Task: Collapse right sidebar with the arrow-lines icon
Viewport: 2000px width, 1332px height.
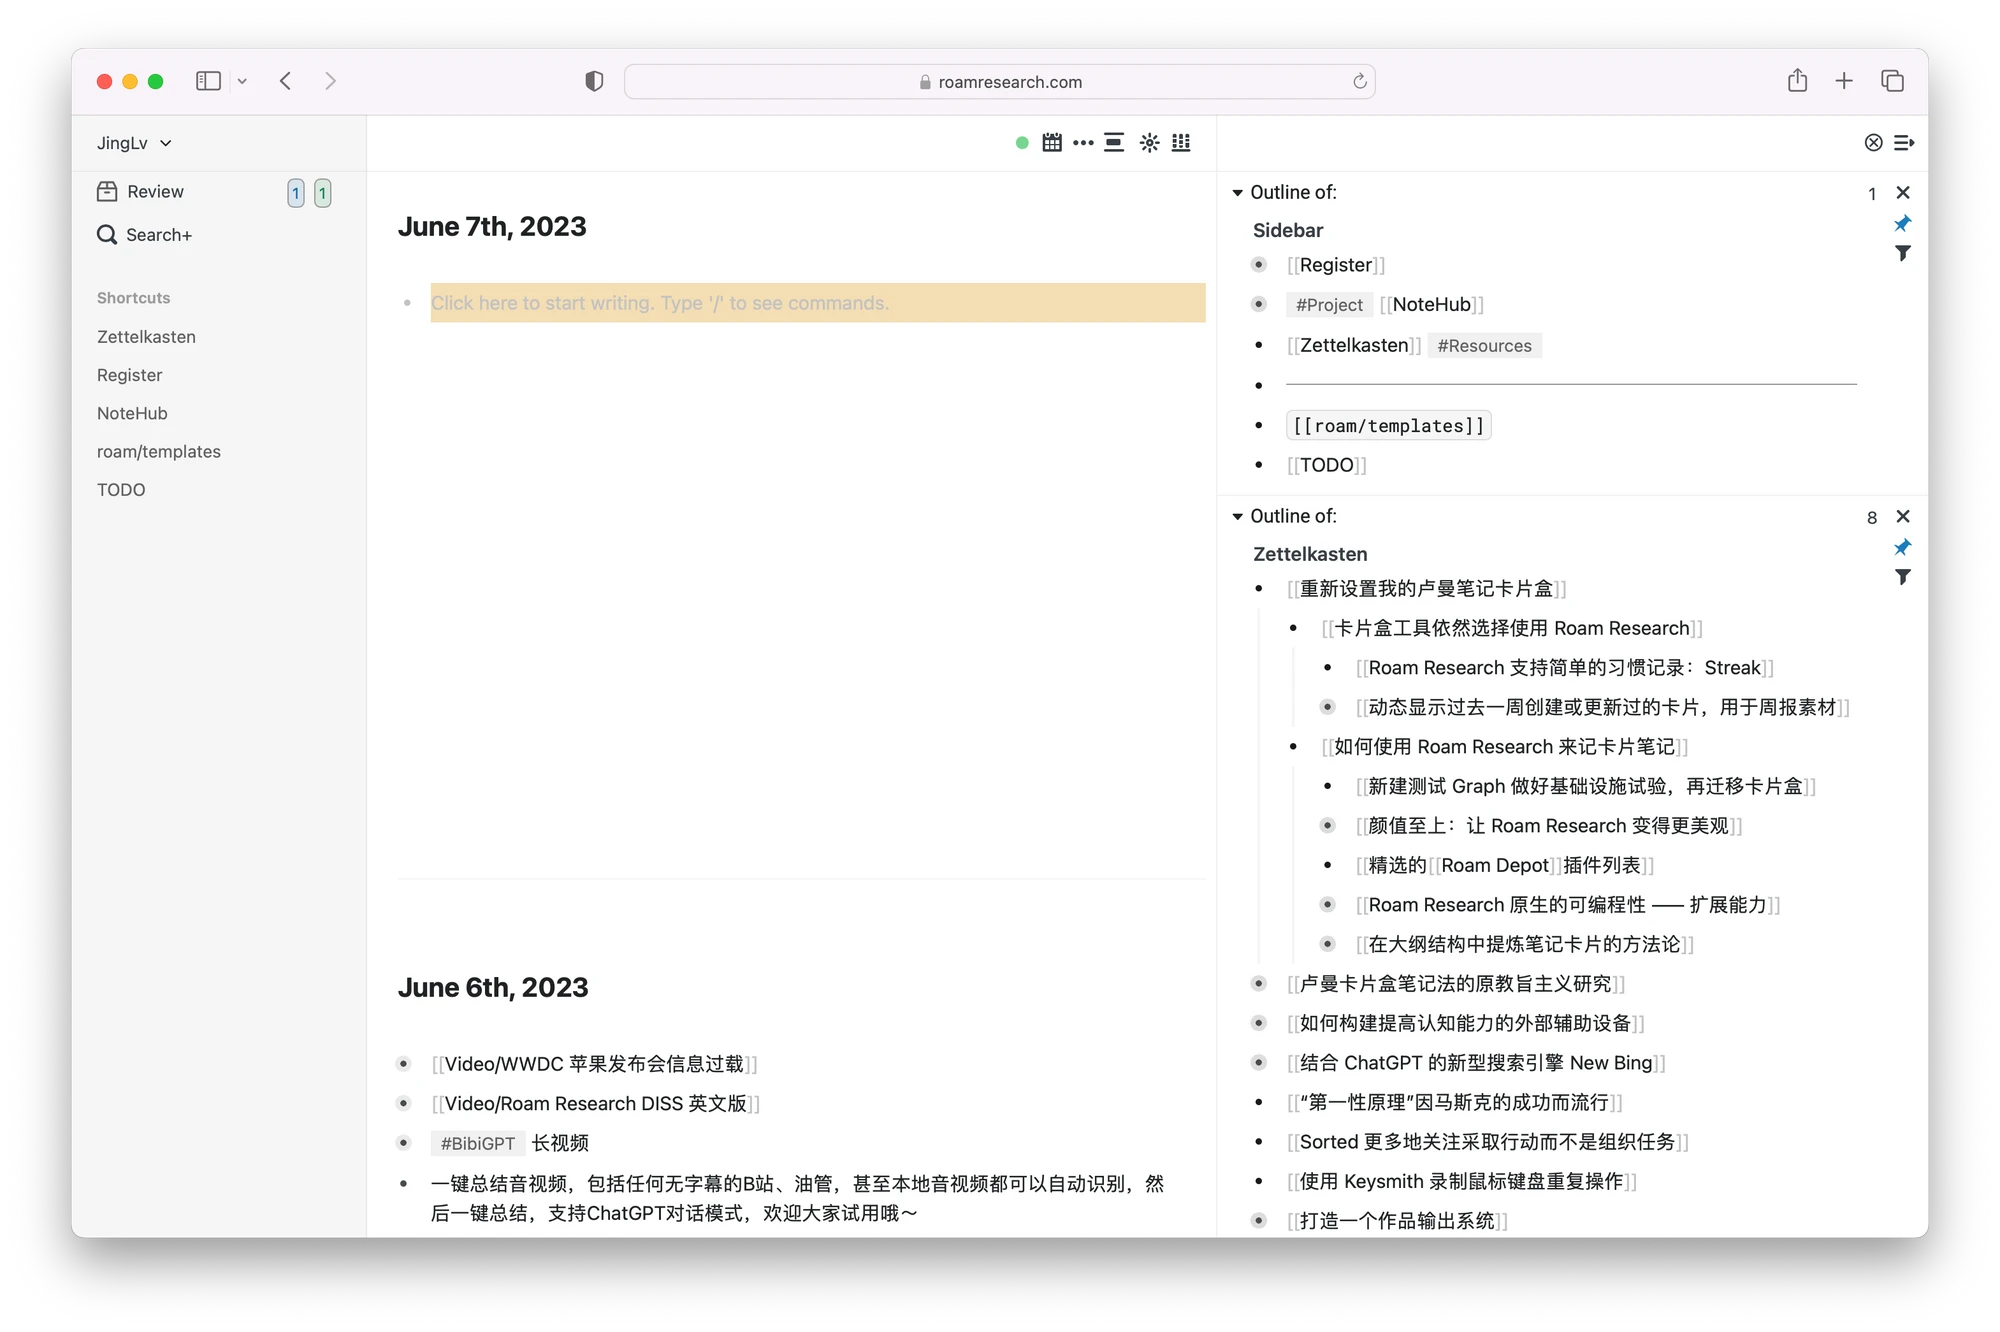Action: (x=1904, y=143)
